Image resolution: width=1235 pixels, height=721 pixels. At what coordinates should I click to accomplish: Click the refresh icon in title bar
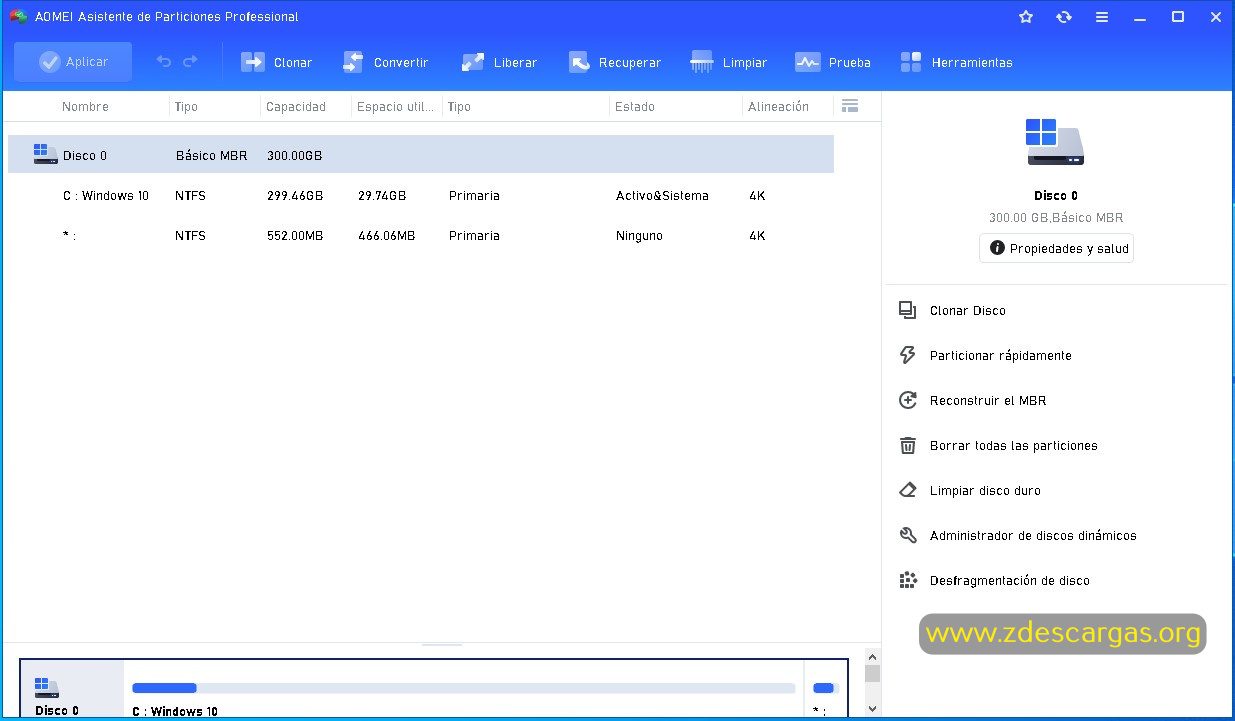tap(1064, 17)
